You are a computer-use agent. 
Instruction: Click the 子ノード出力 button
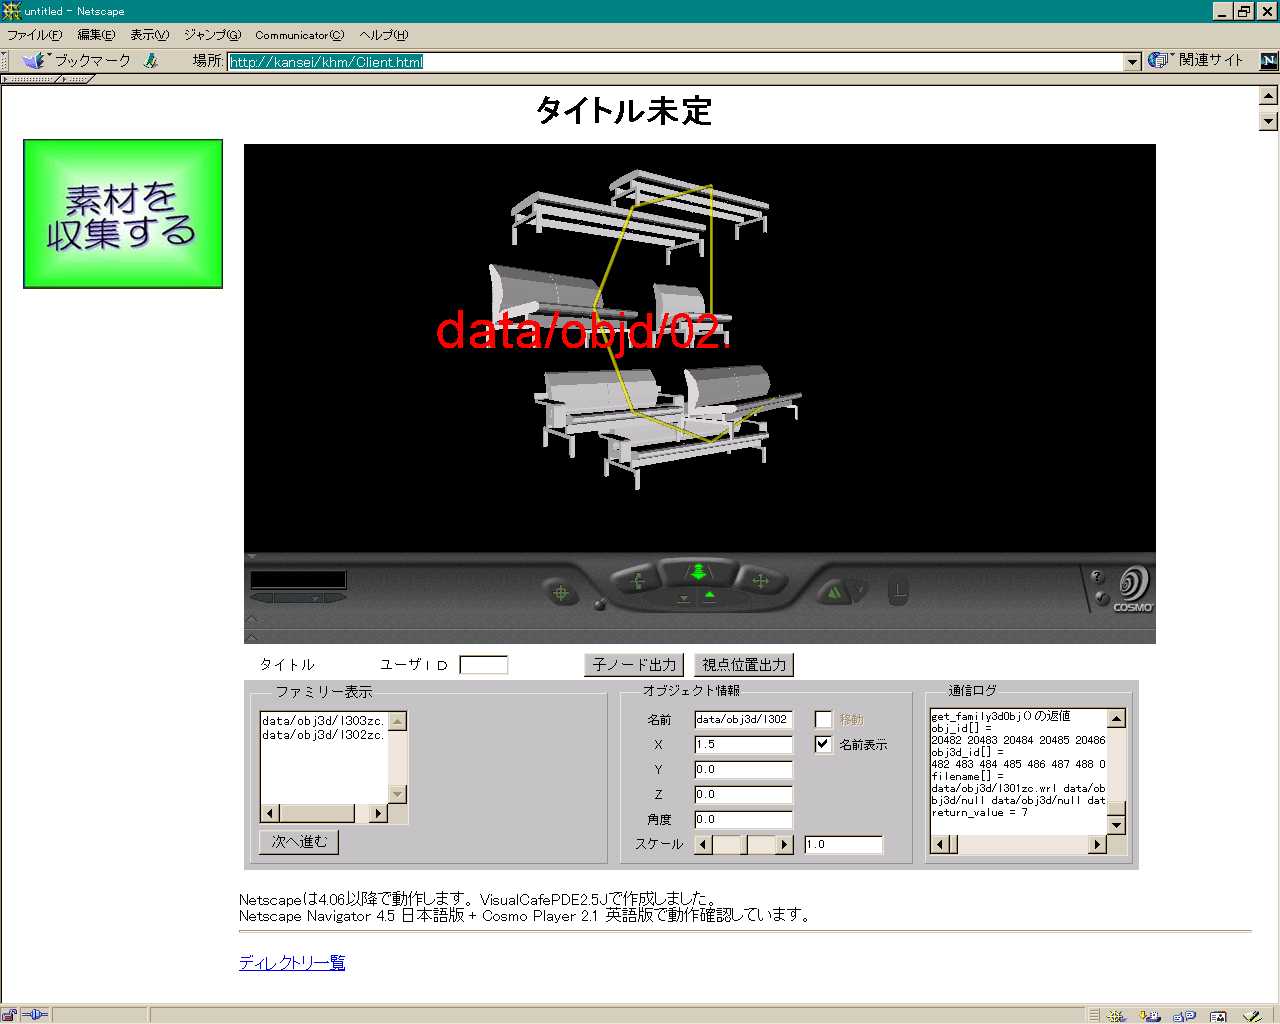[634, 665]
